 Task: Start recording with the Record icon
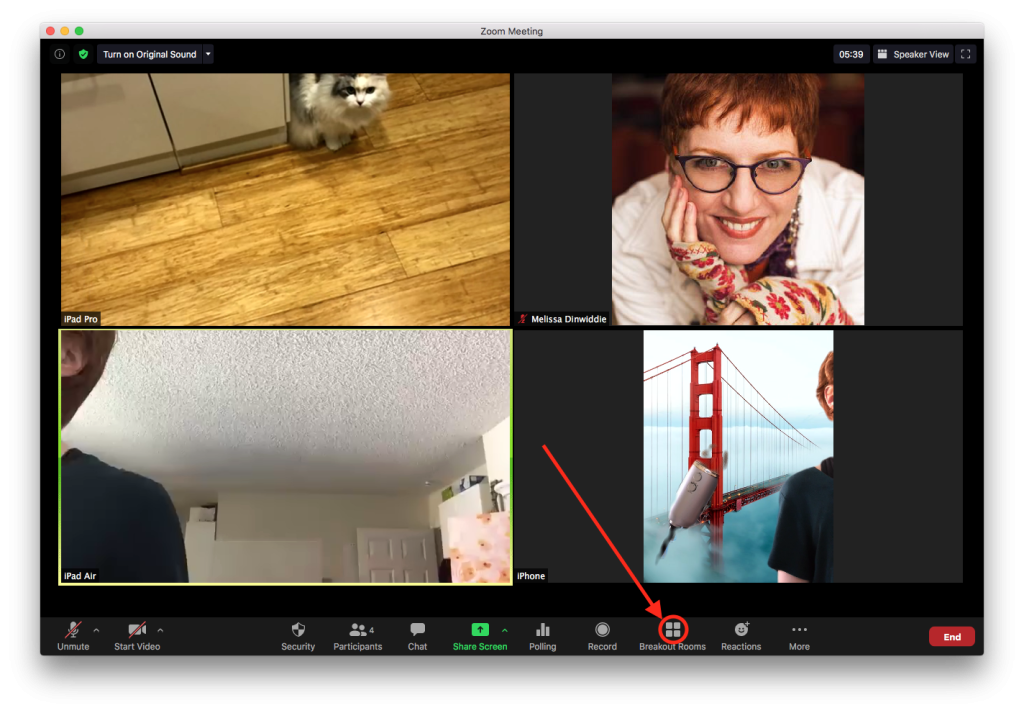[602, 630]
